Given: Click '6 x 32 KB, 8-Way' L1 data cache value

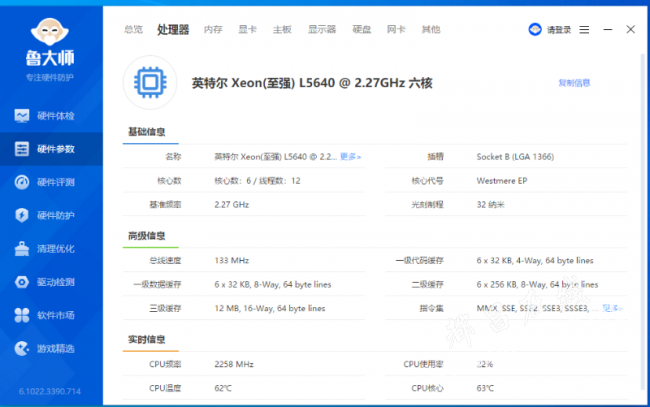Looking at the screenshot, I should click(x=273, y=284).
